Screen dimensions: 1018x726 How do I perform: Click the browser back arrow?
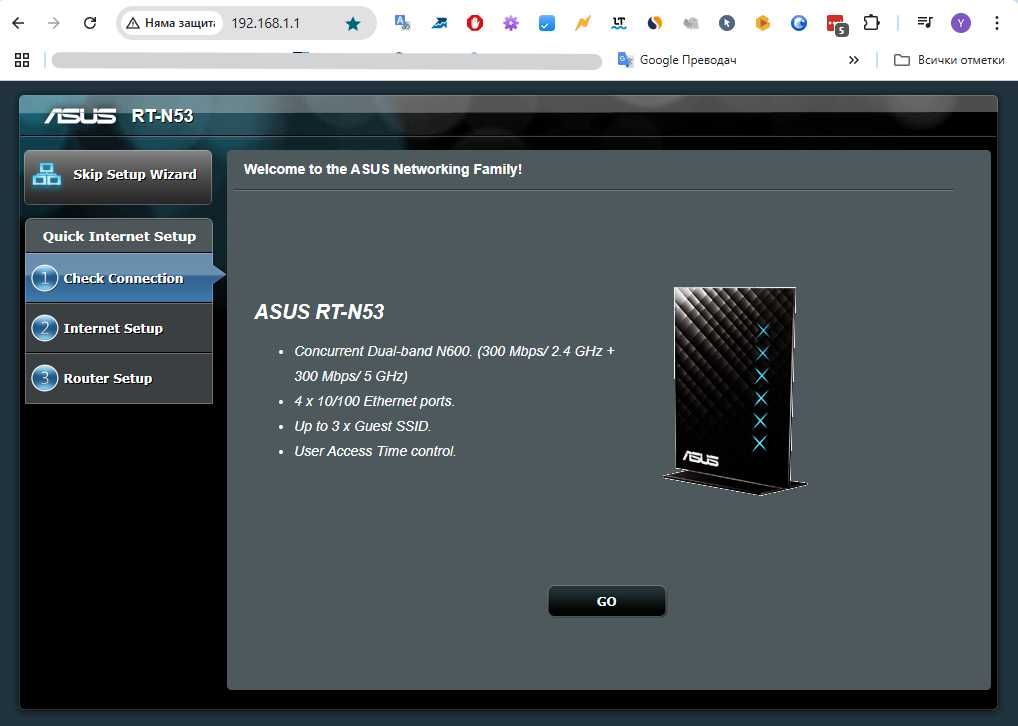[18, 23]
